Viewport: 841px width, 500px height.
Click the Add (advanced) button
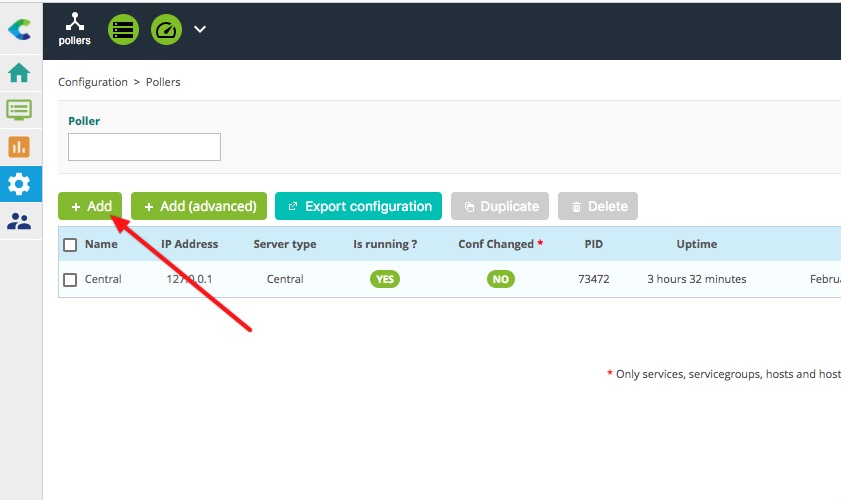tap(199, 206)
